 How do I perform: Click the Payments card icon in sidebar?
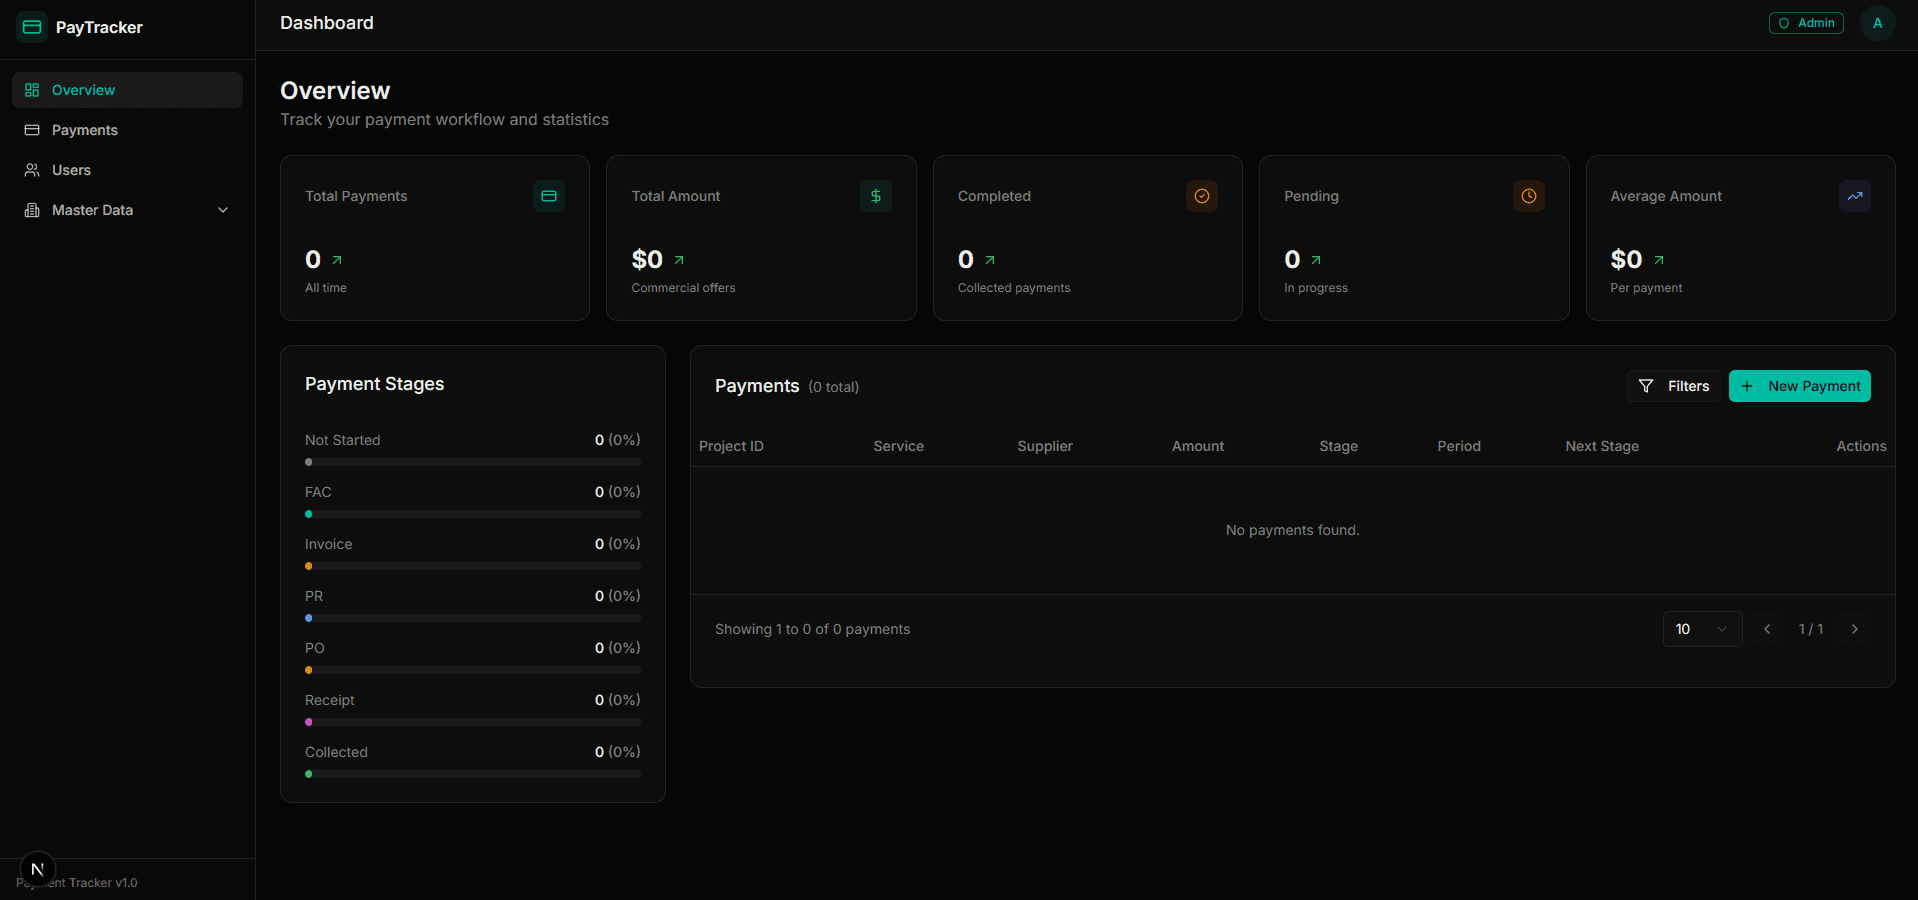32,130
